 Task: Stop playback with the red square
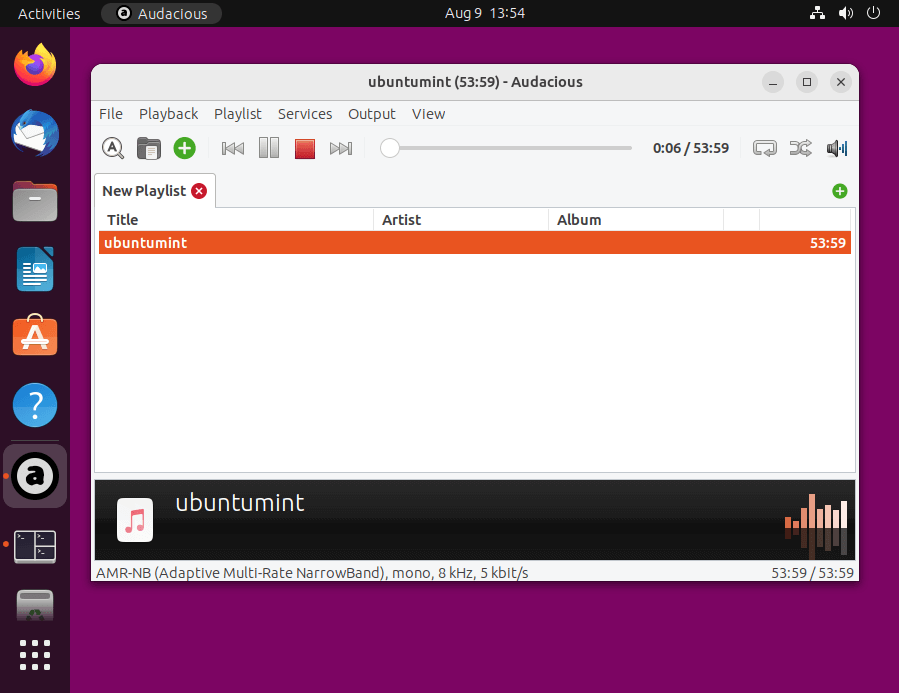(304, 148)
